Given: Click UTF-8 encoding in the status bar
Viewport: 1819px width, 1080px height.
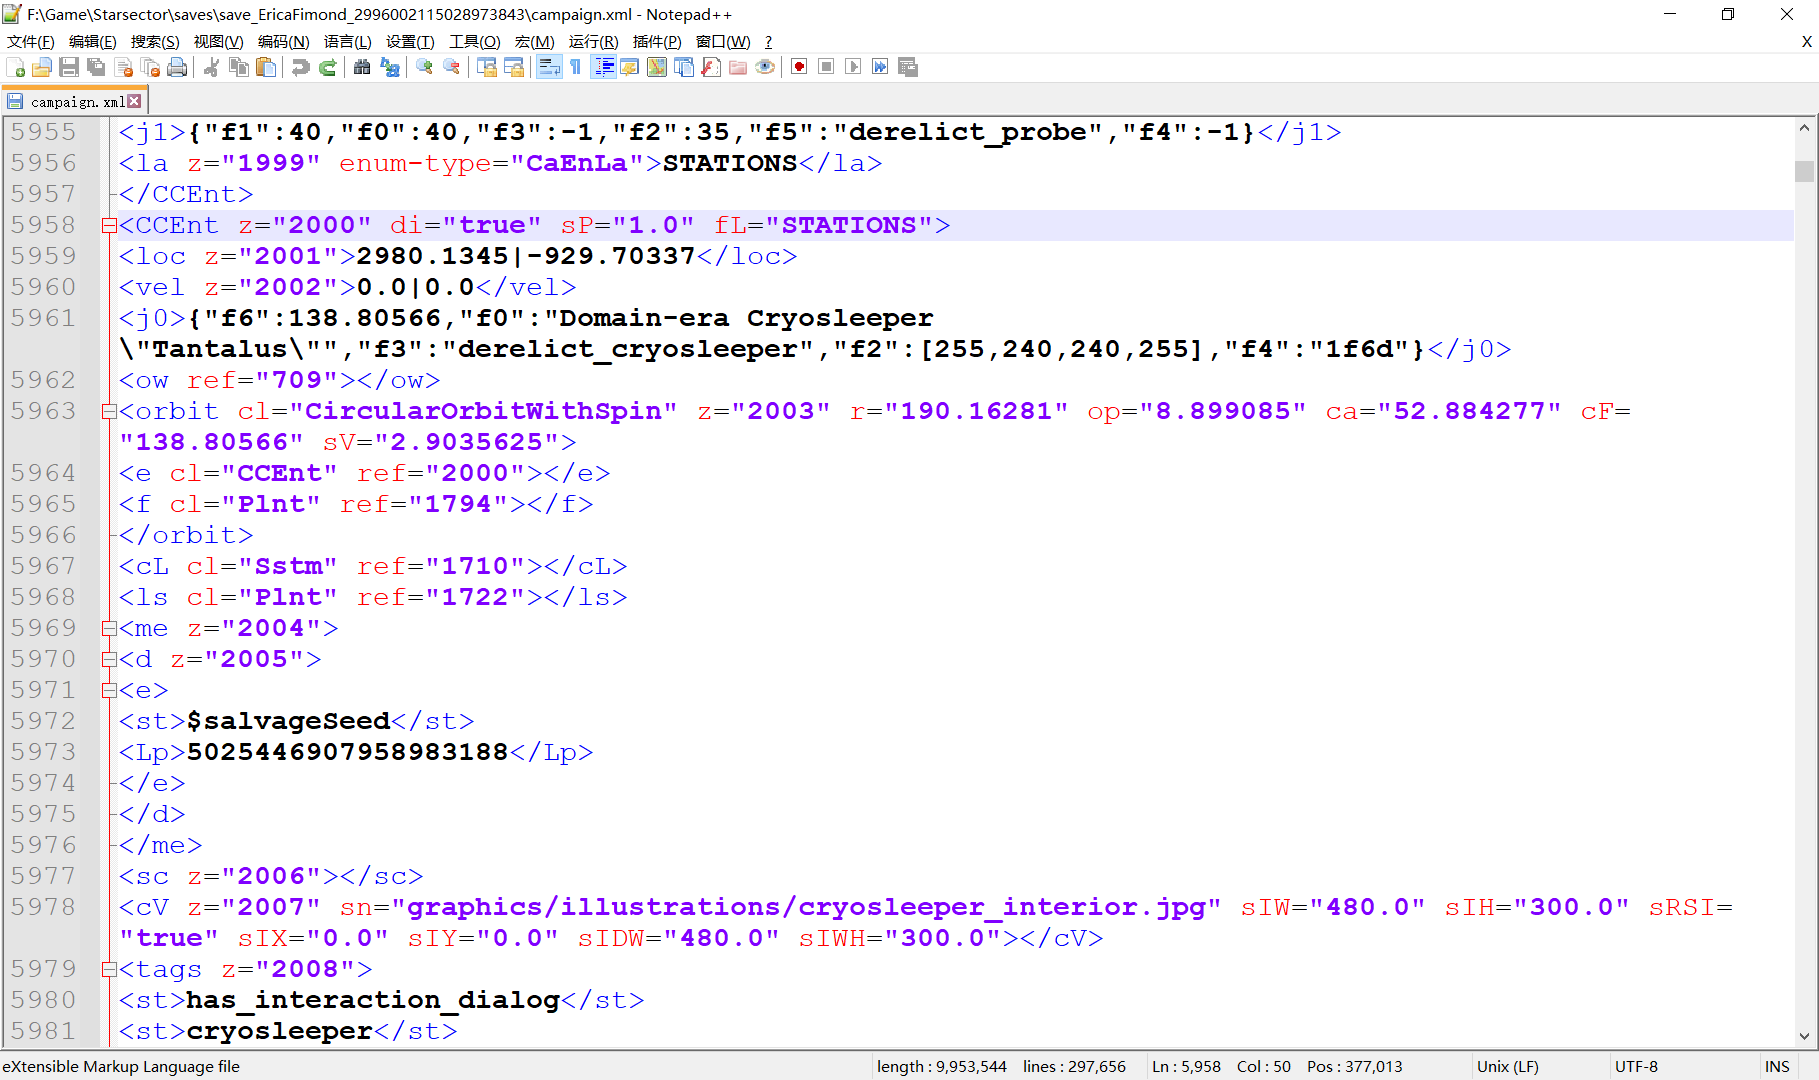Looking at the screenshot, I should click(x=1637, y=1066).
